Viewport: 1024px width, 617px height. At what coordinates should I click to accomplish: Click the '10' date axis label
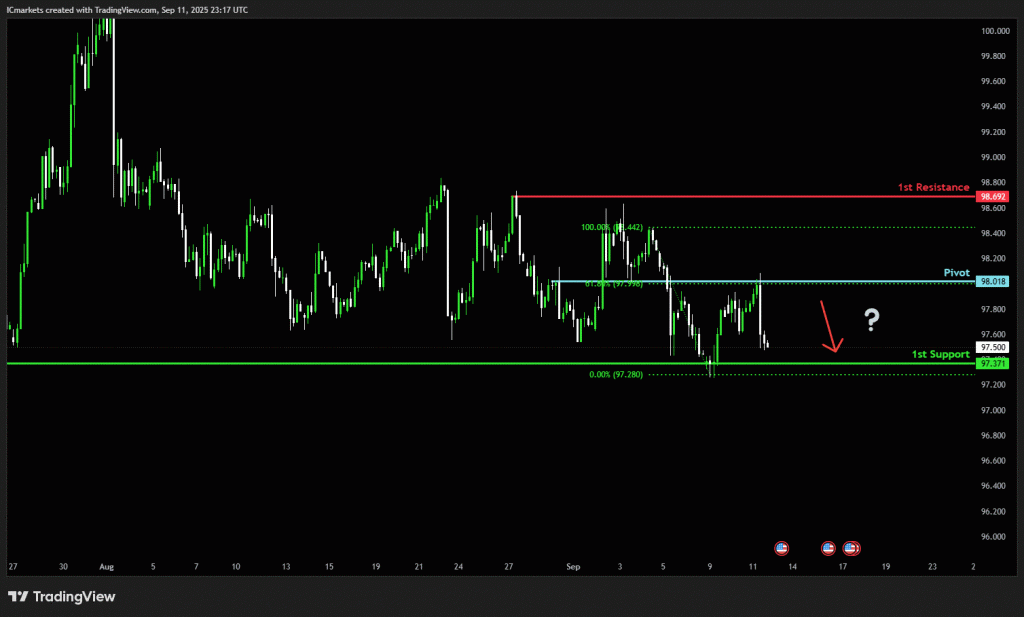236,567
